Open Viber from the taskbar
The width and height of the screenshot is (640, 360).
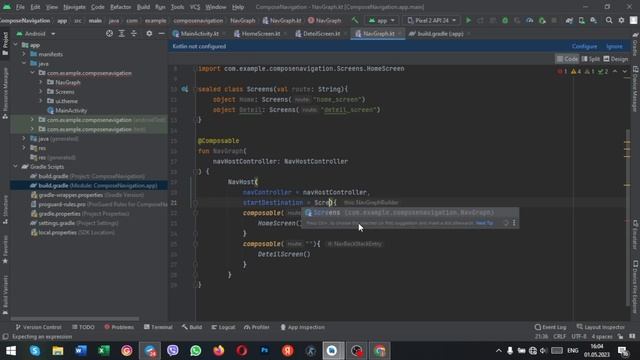click(x=173, y=351)
